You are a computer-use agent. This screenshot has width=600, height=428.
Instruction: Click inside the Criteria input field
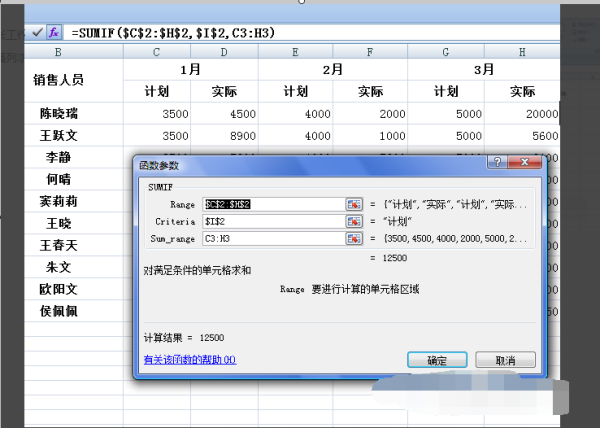[272, 221]
